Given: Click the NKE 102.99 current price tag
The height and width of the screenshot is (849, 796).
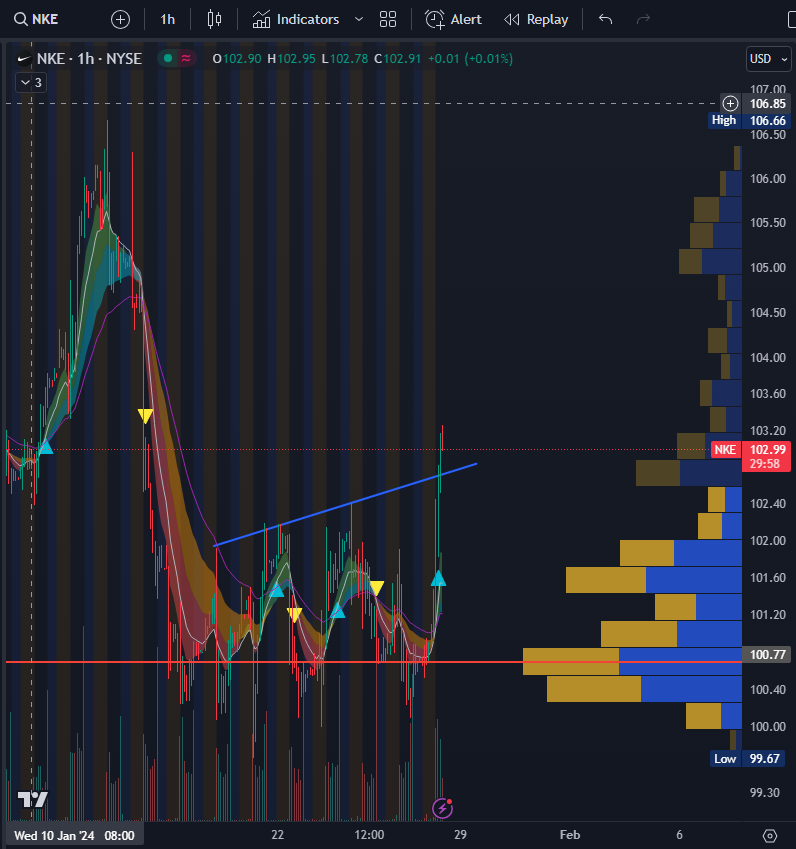Looking at the screenshot, I should click(750, 456).
